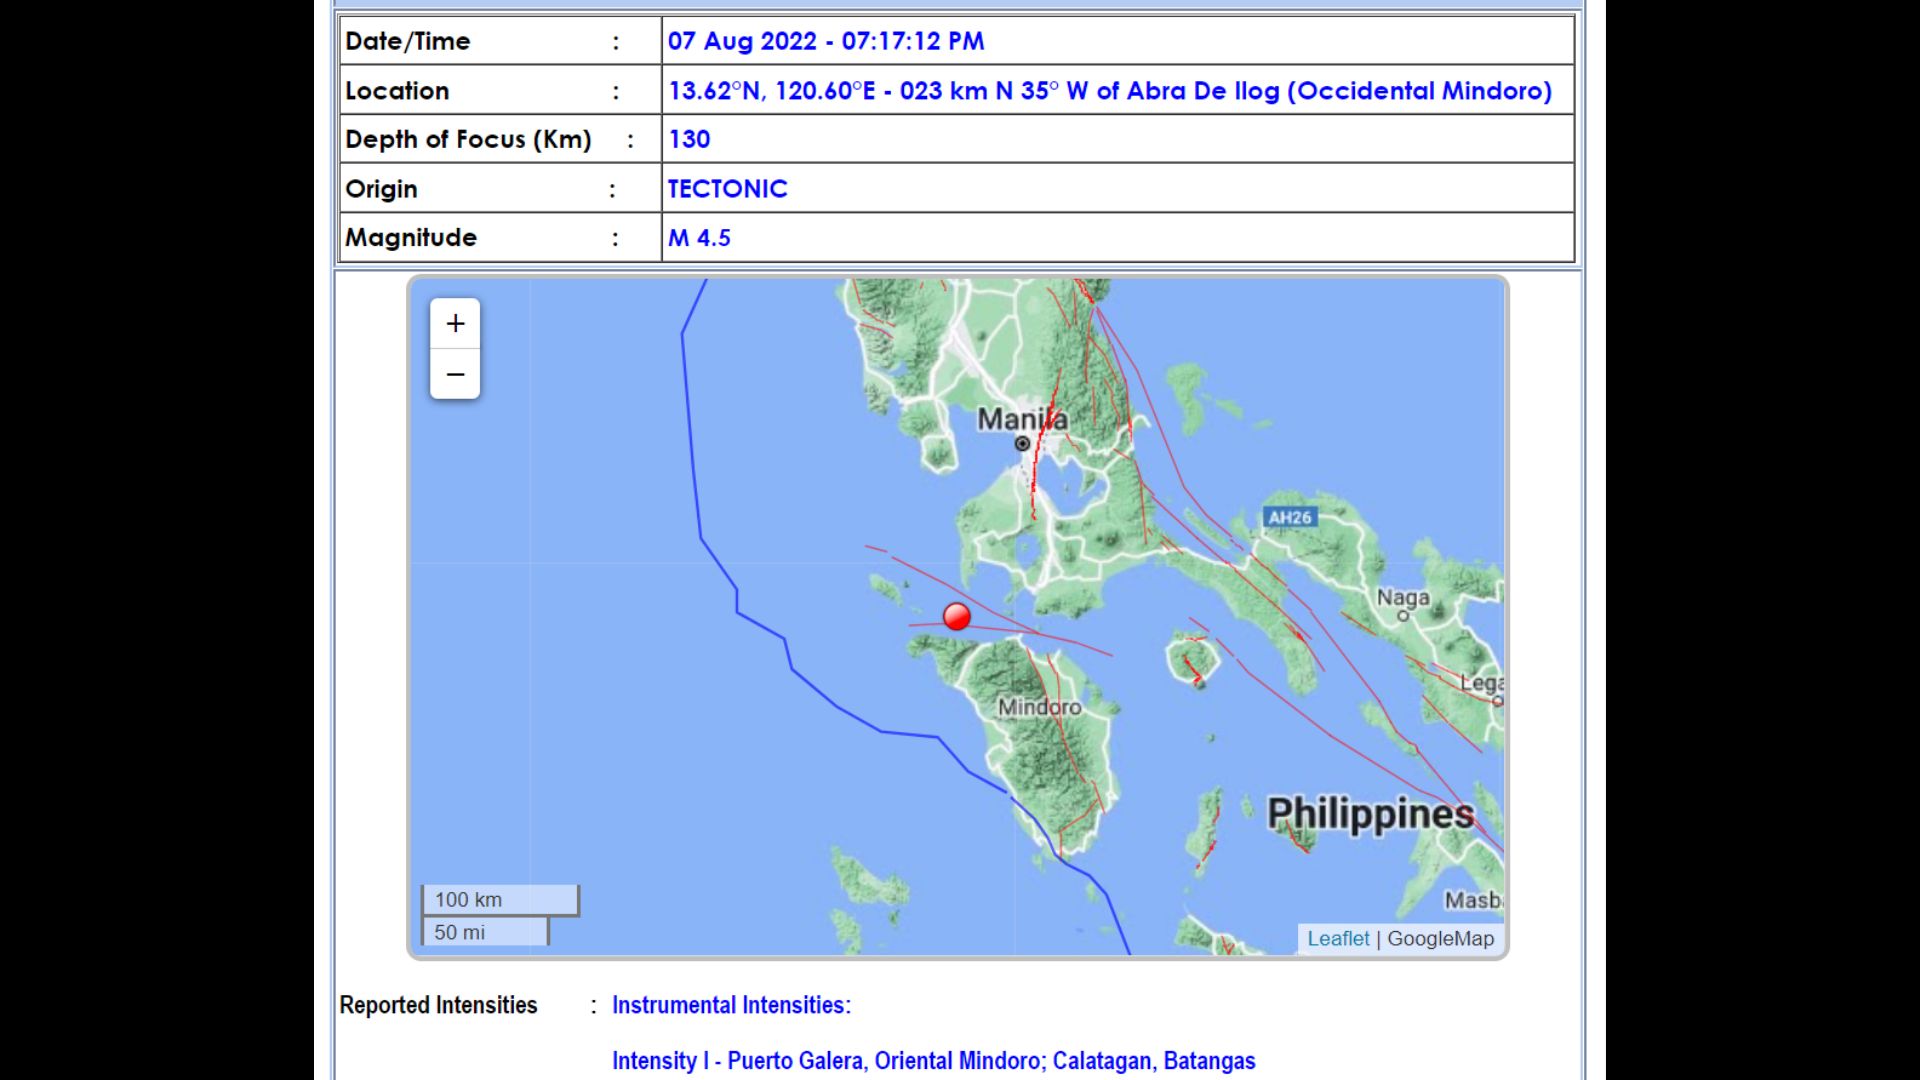Viewport: 1920px width, 1080px height.
Task: Click the GoogleMap attribution text
Action: pyautogui.click(x=1440, y=938)
